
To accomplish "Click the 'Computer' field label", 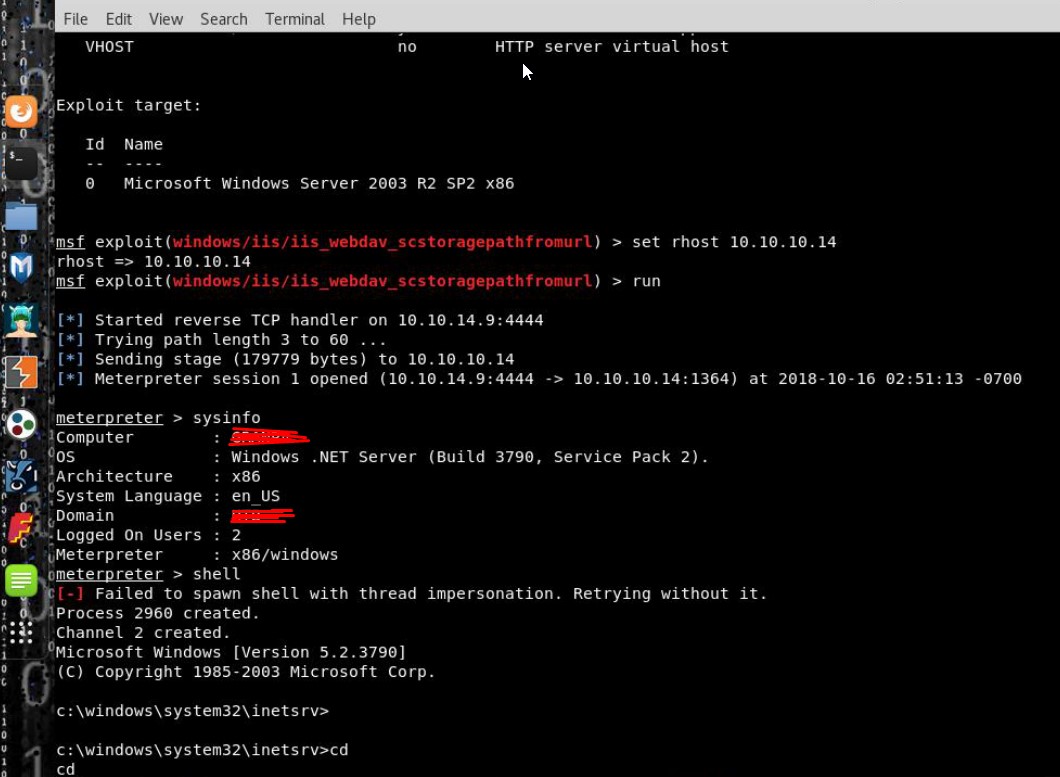I will click(x=95, y=438).
